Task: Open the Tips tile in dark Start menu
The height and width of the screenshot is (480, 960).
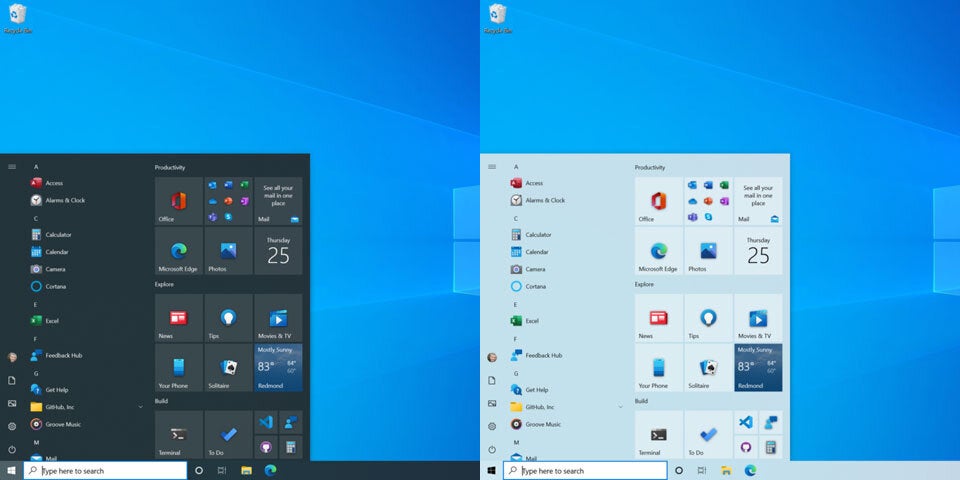Action: coord(228,318)
